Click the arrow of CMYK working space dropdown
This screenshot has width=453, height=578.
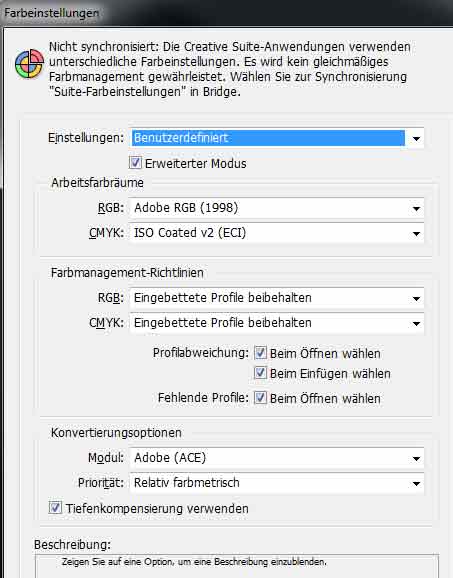coord(416,234)
